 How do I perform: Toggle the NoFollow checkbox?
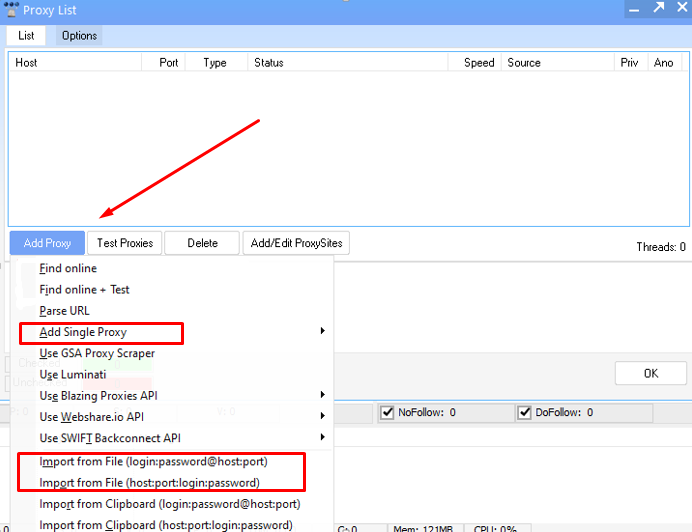388,412
